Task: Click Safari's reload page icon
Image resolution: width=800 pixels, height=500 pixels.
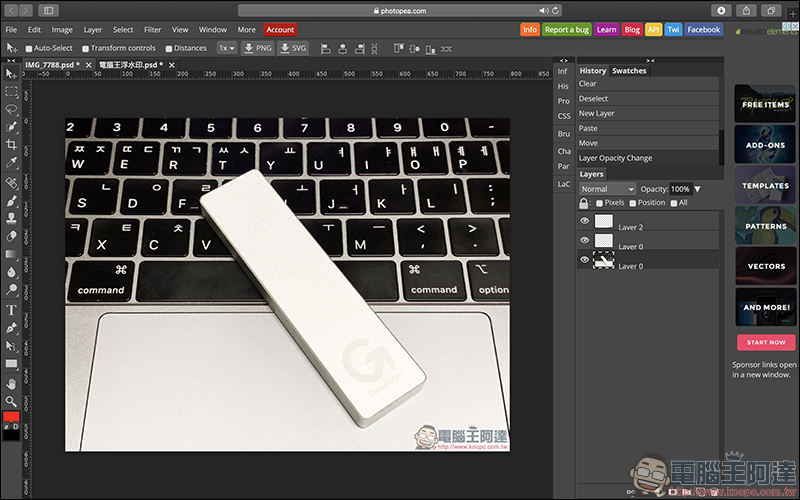Action: pos(556,10)
